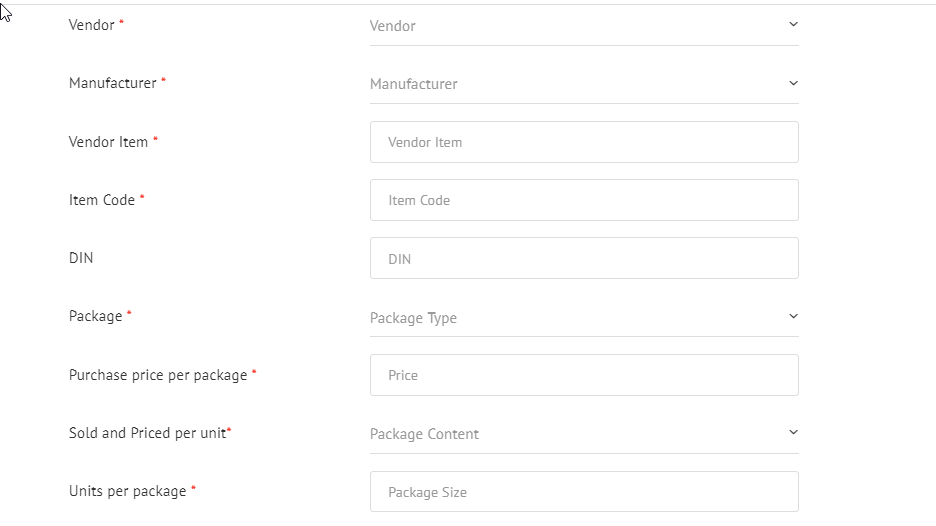
Task: Focus the Package Size text field
Action: (x=584, y=491)
